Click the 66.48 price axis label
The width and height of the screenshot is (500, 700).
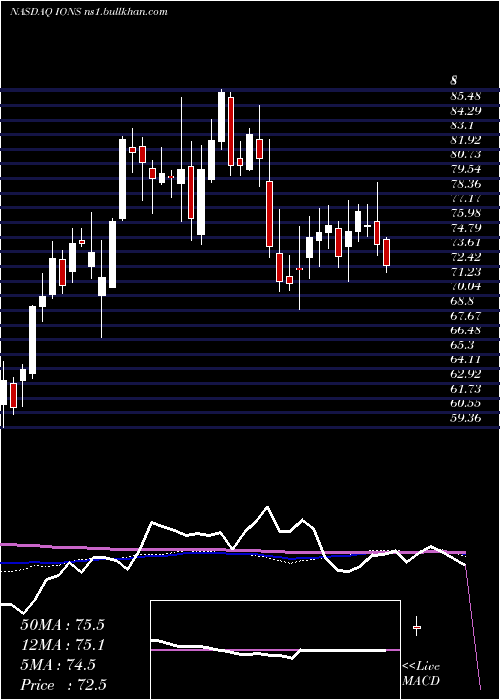click(466, 330)
